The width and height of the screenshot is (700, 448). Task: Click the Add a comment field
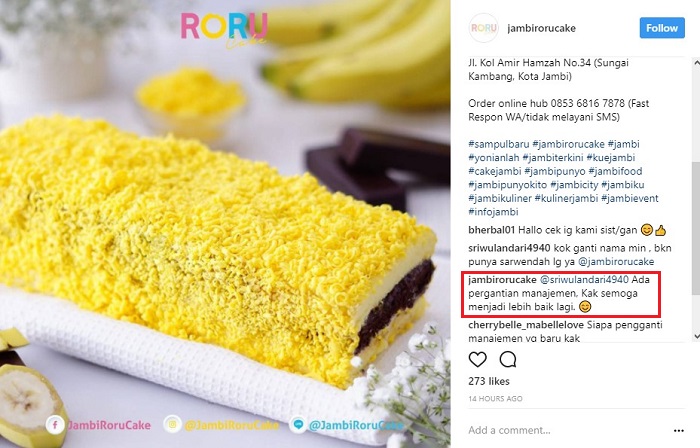(x=567, y=430)
